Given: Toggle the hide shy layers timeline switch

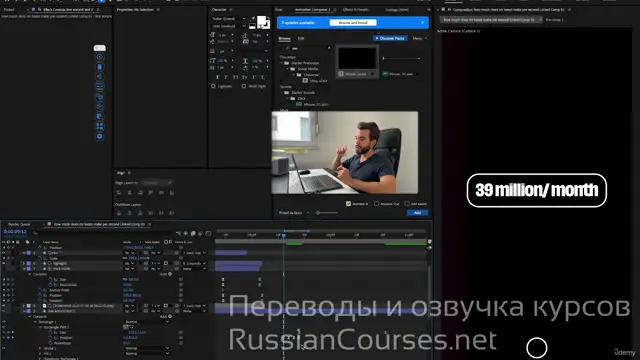Looking at the screenshot, I should (x=186, y=233).
